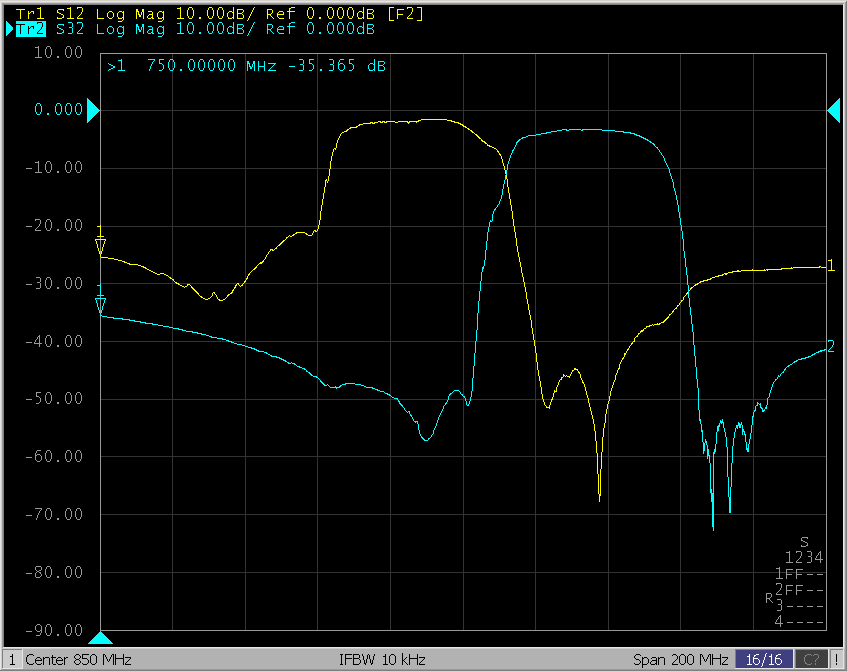Click the left cyan reference level arrow
Screen dimensions: 847x671
click(93, 111)
